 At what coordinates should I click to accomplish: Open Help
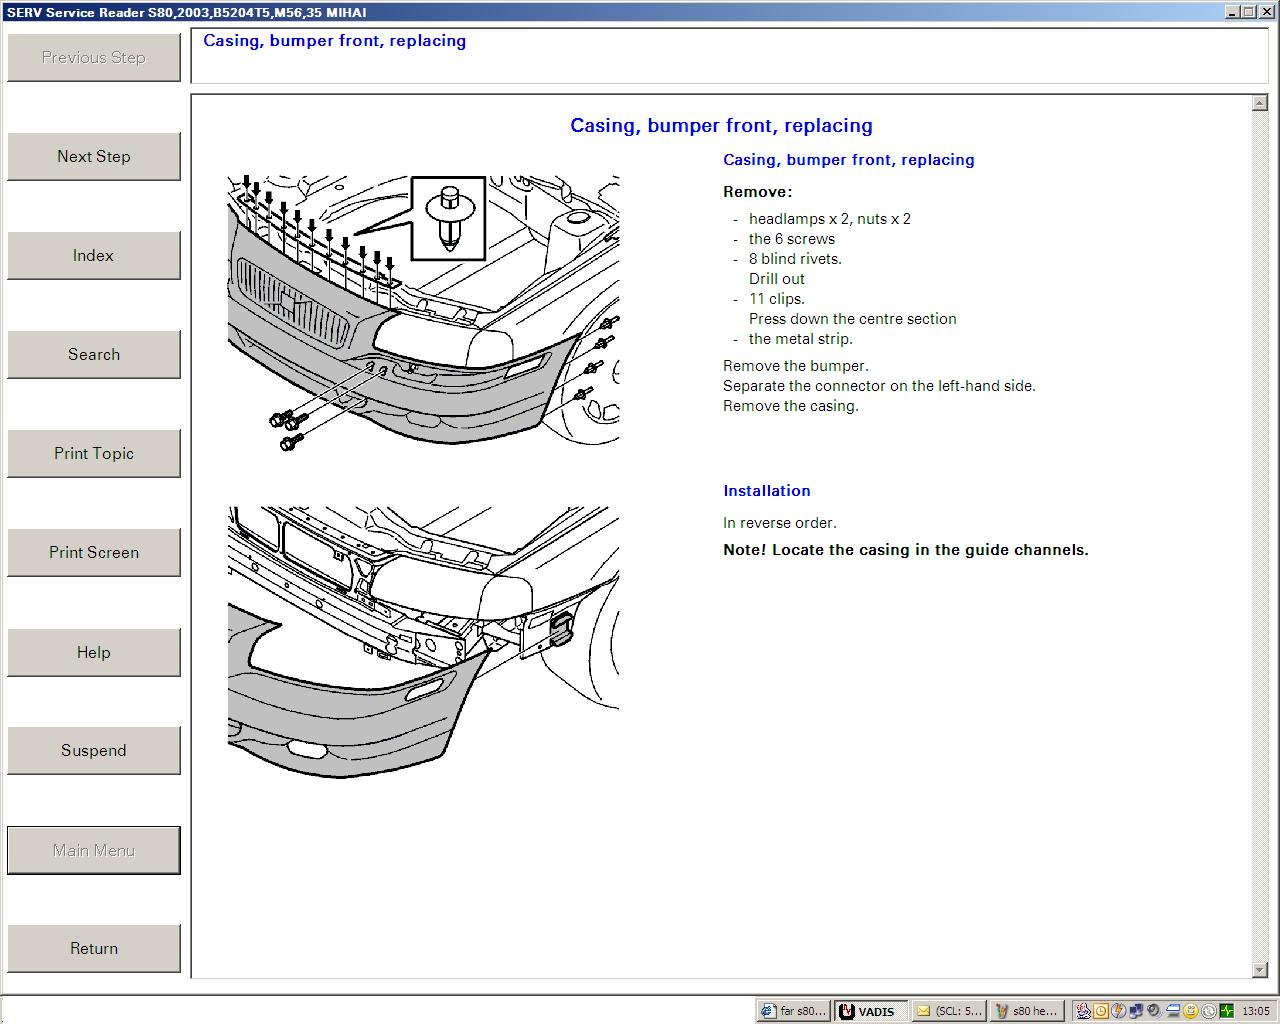pos(94,653)
